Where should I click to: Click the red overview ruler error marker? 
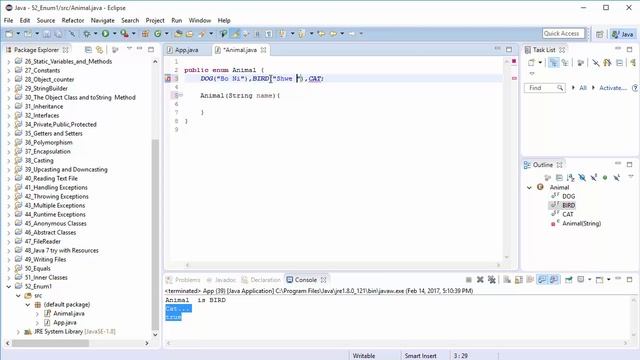(x=514, y=78)
